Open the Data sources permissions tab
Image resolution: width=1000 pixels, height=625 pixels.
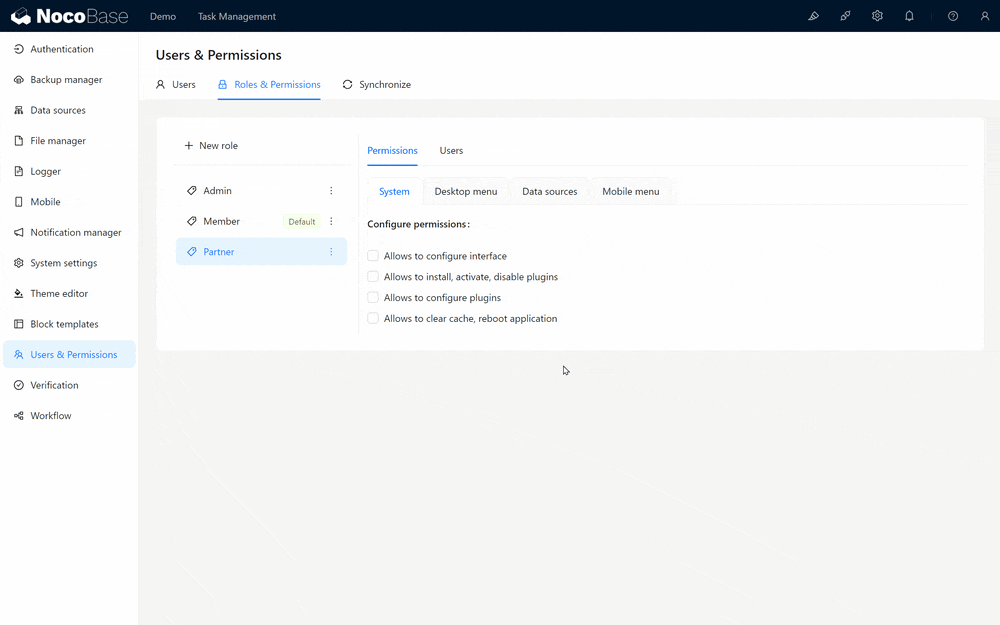(x=550, y=191)
